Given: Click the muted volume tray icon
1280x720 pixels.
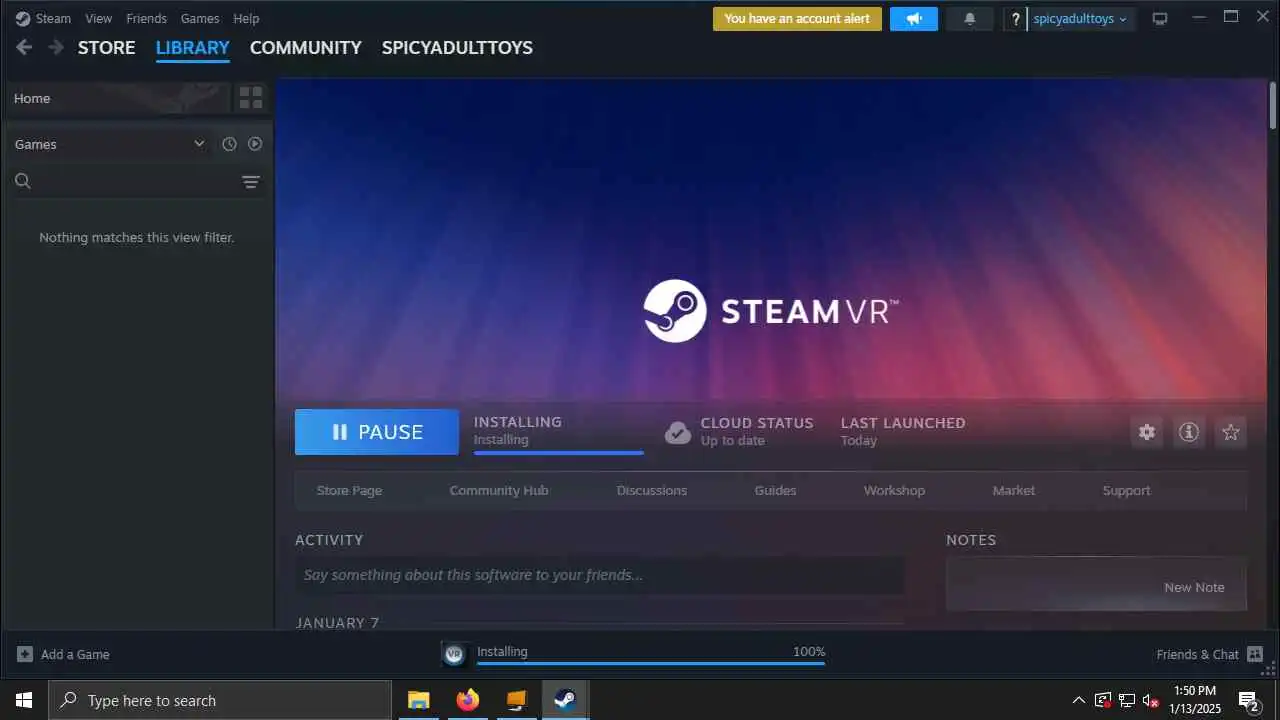Looking at the screenshot, I should 1151,700.
